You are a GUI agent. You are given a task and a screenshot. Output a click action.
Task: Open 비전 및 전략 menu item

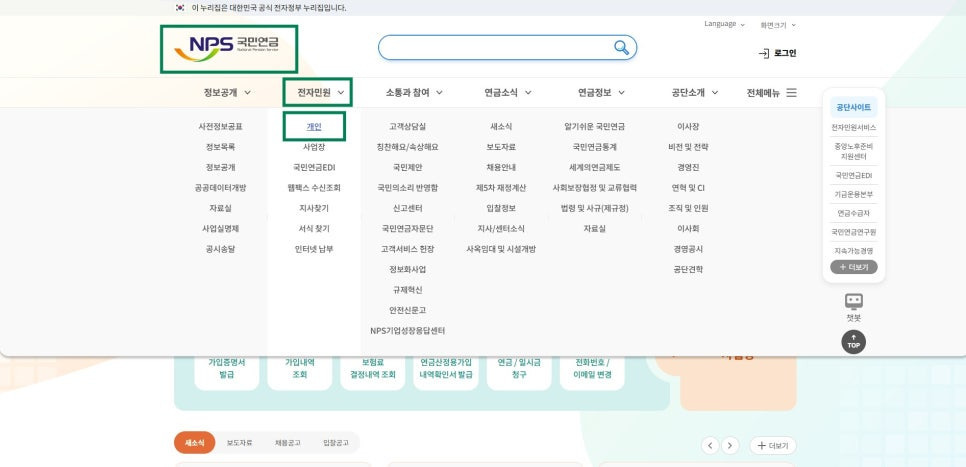pos(688,147)
